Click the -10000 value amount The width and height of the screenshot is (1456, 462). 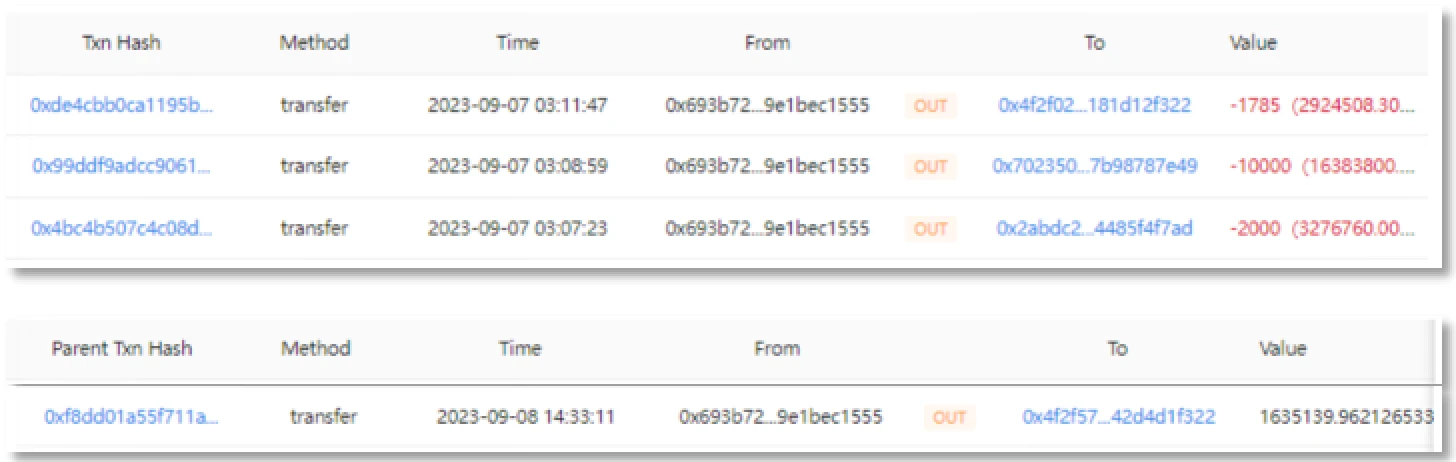(x=1260, y=166)
